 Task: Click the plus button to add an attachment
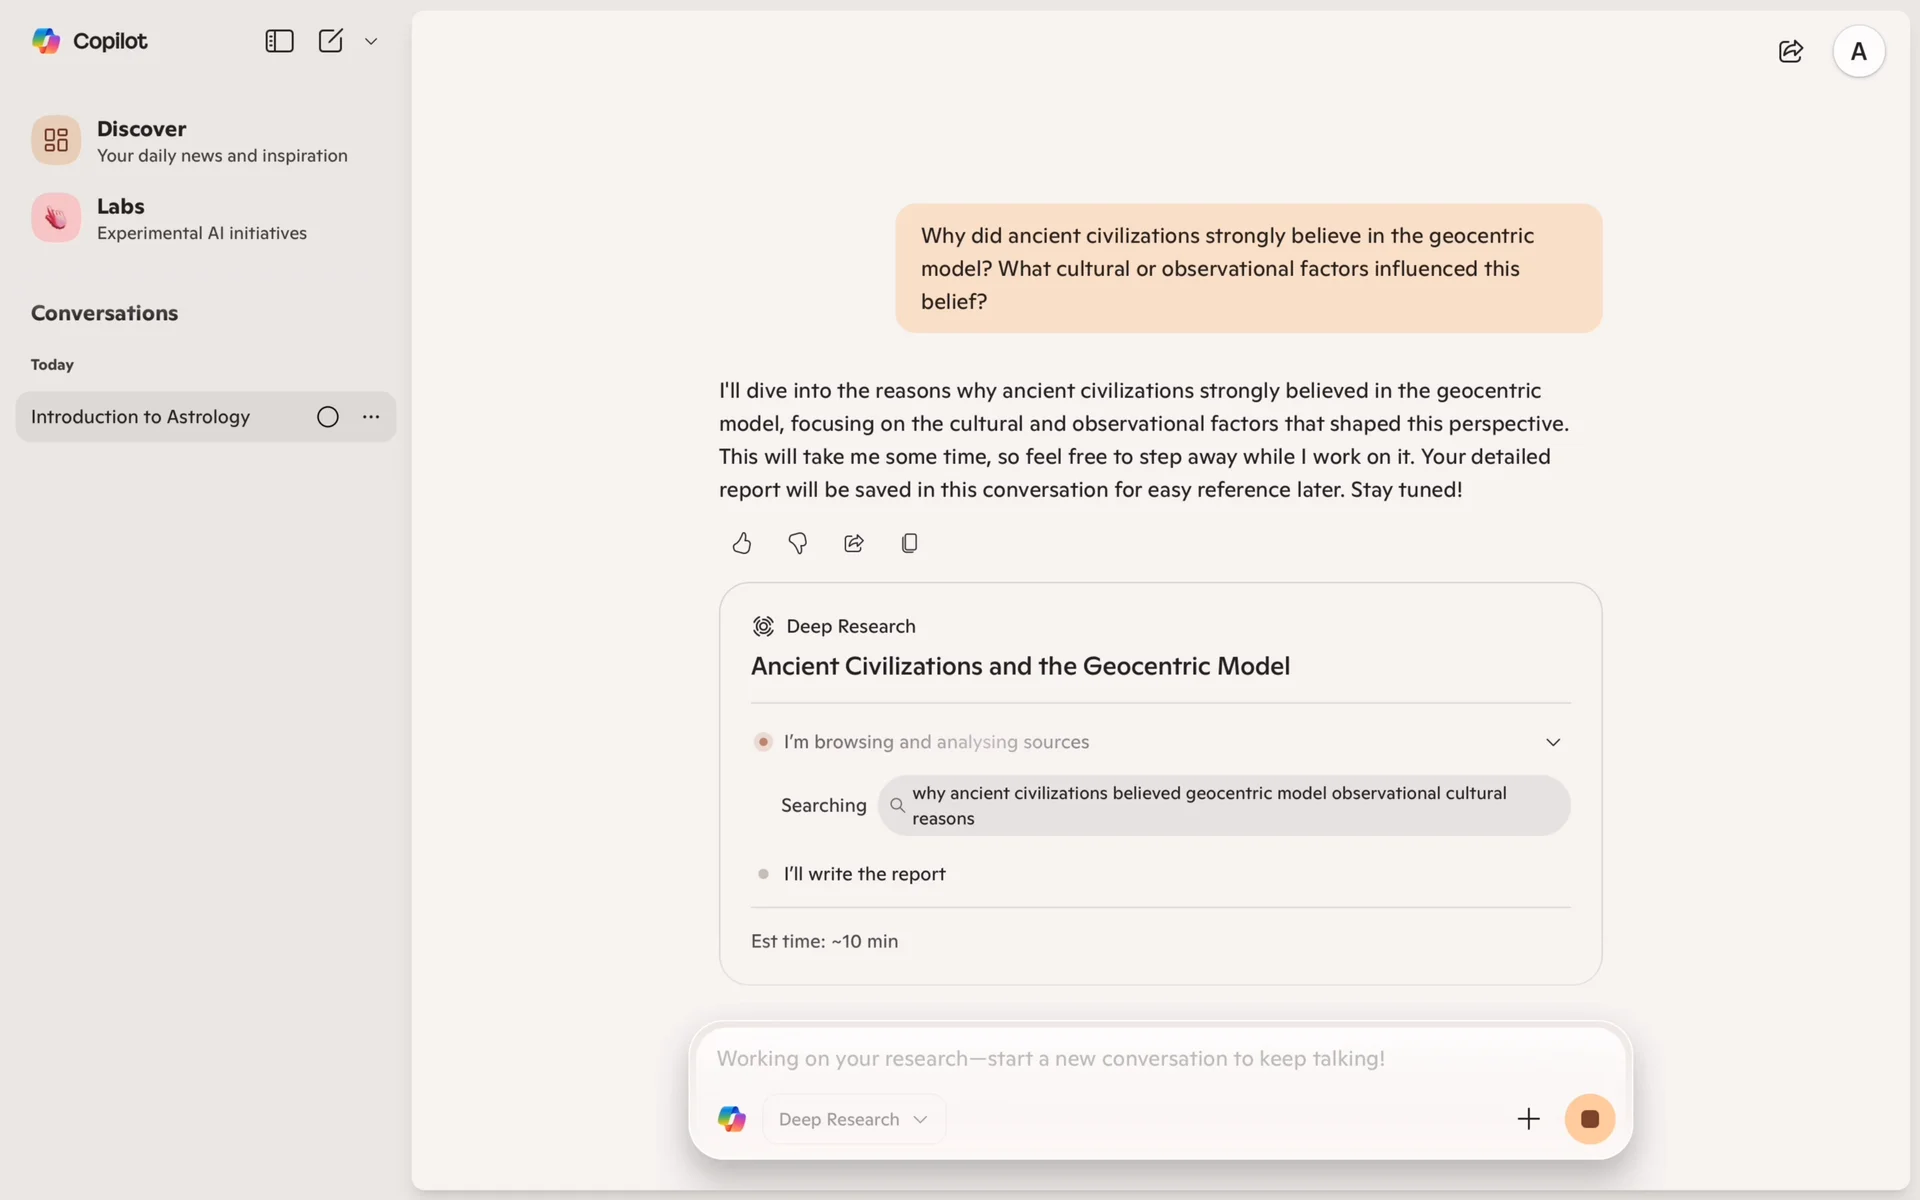tap(1528, 1119)
